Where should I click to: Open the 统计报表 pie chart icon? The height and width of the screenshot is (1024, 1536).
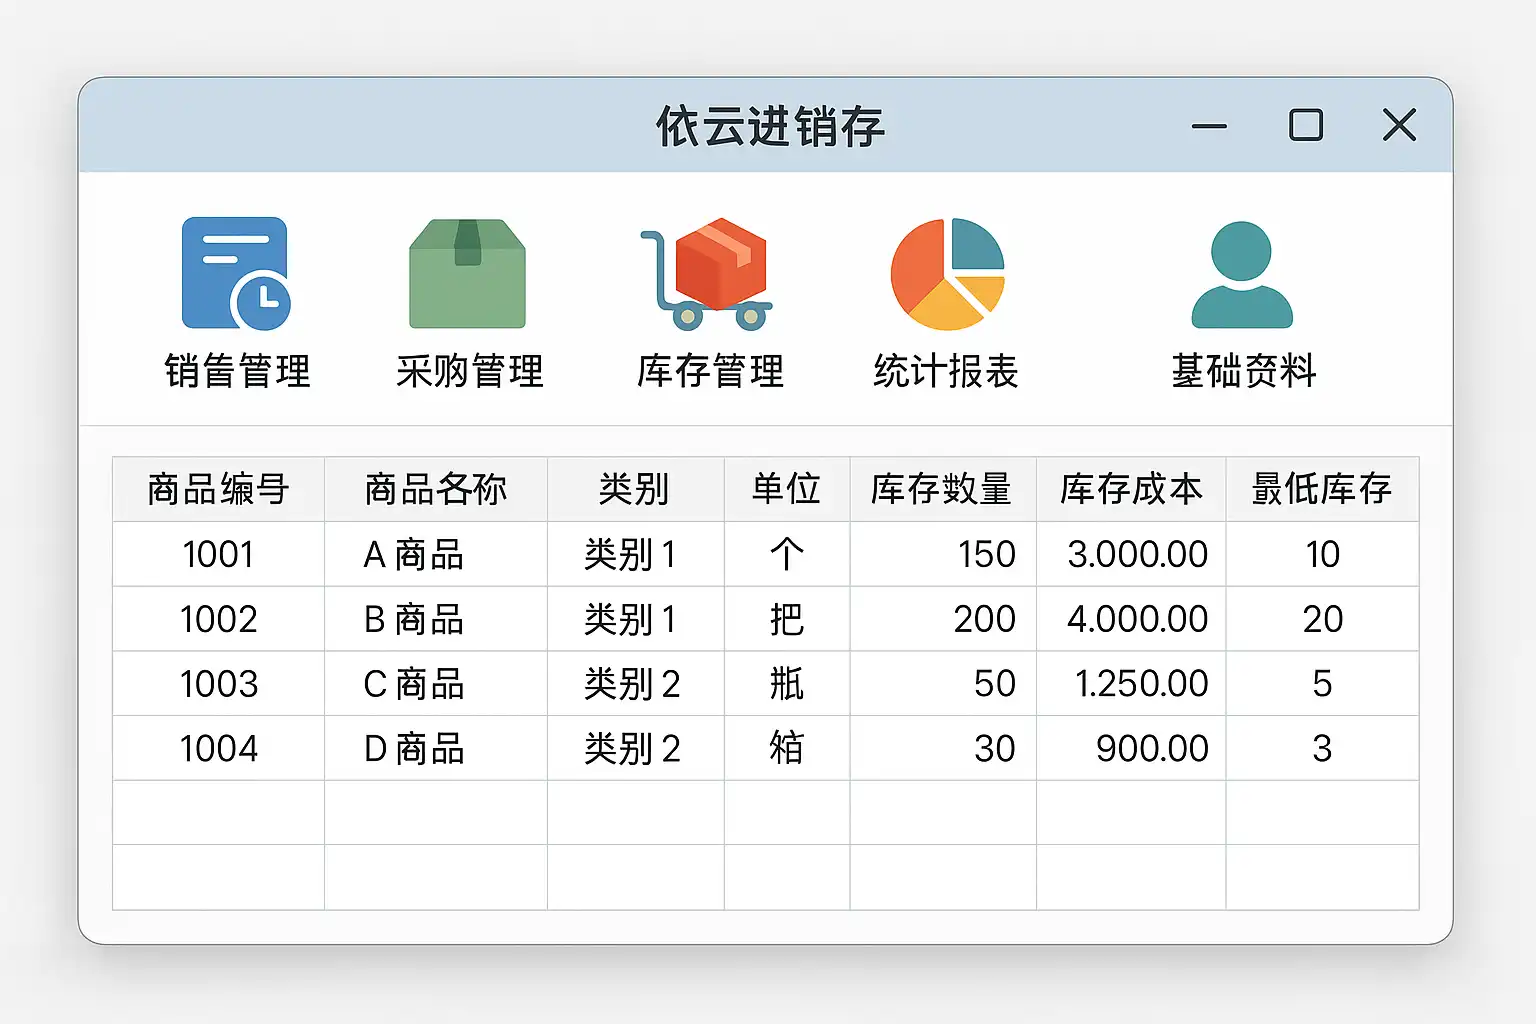point(946,275)
